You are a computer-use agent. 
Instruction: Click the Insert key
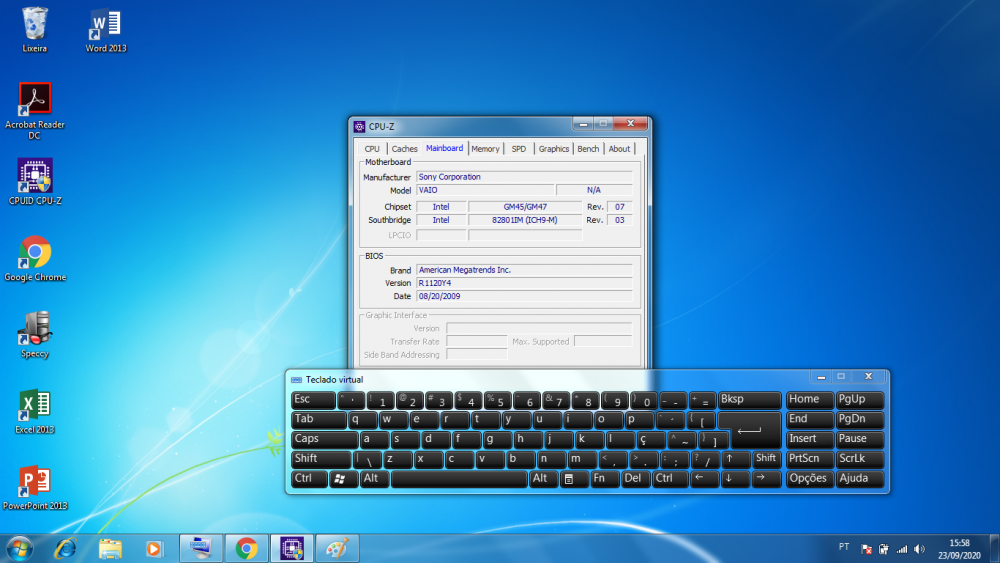[809, 439]
